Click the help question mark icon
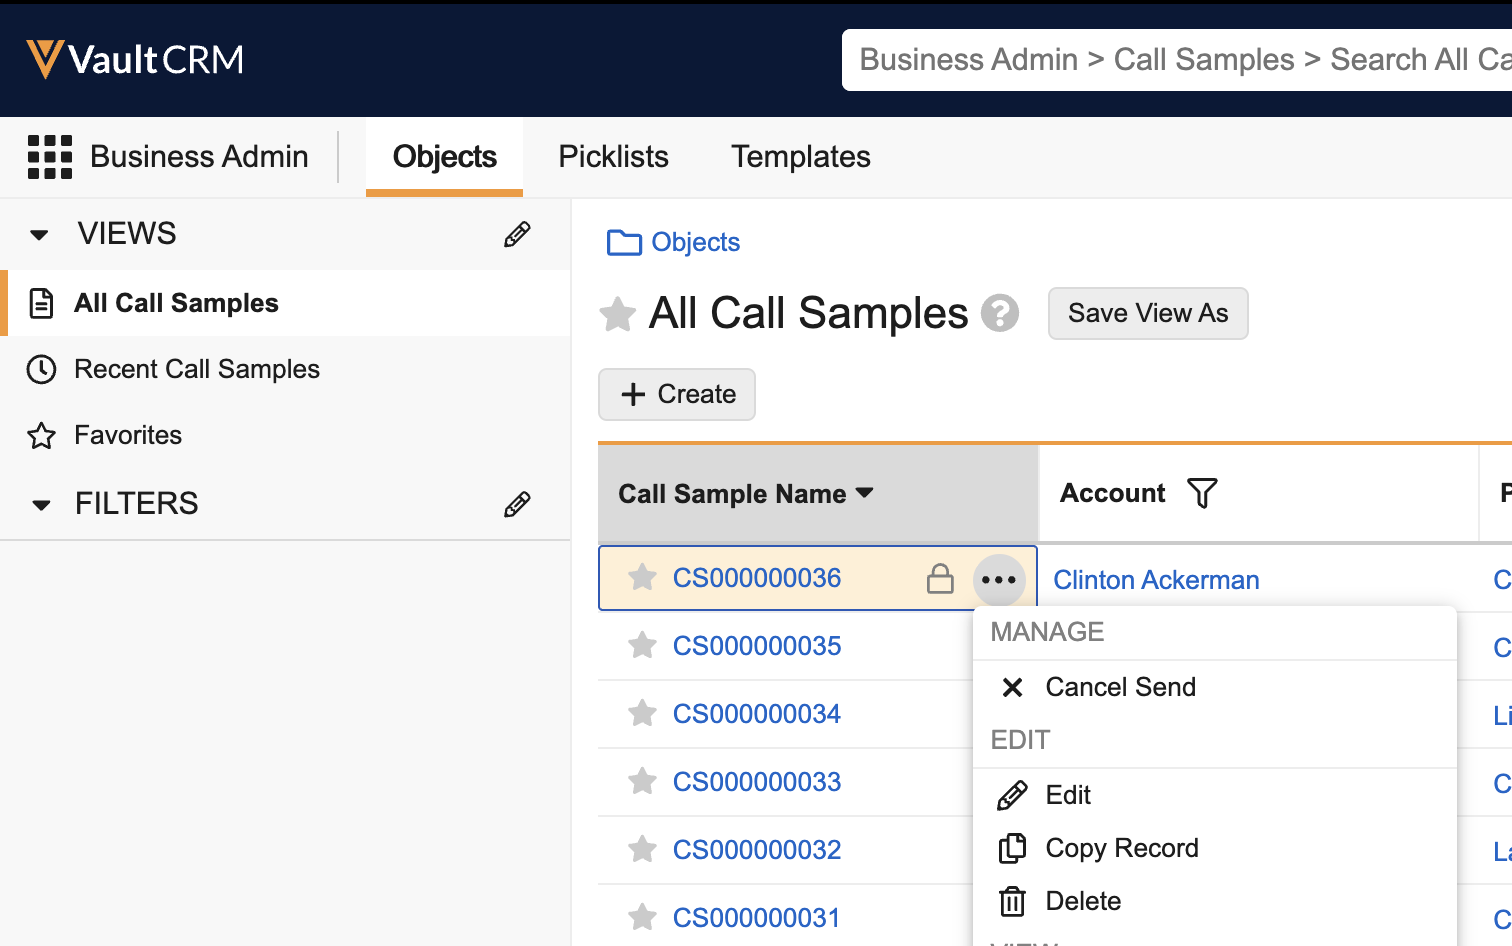Viewport: 1512px width, 946px height. pos(999,314)
